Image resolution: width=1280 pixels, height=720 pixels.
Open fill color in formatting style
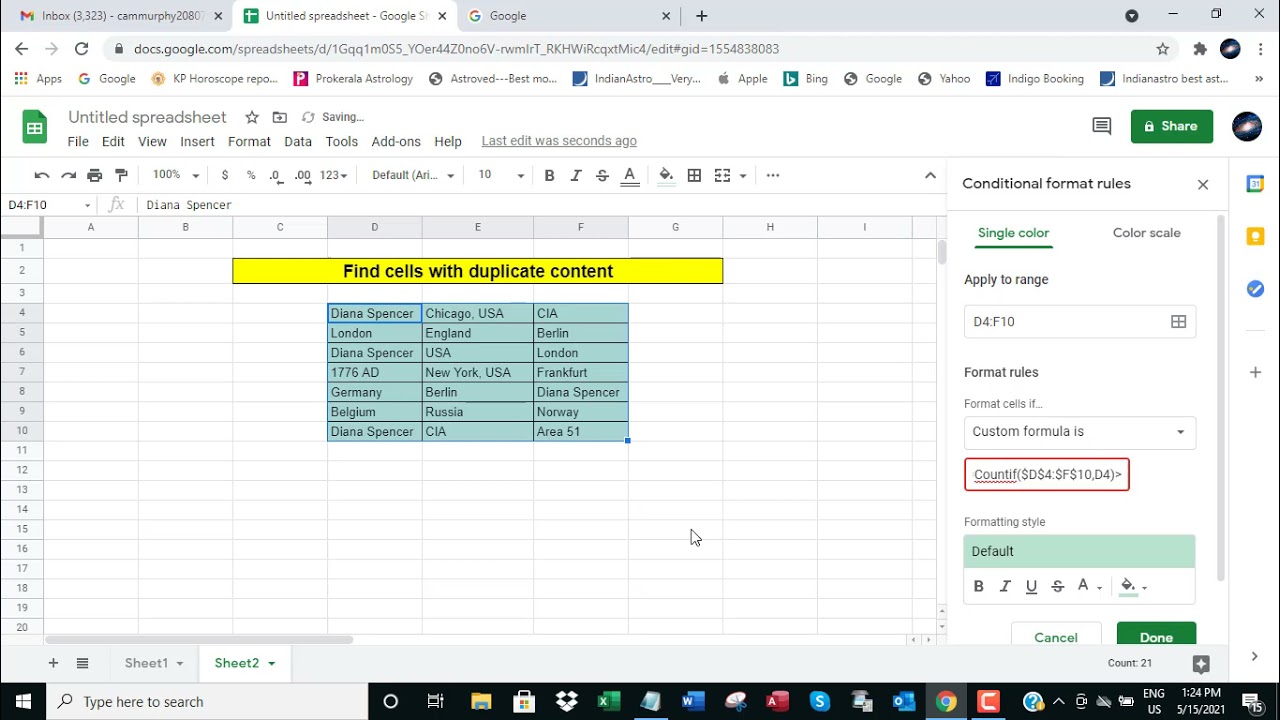pos(1133,587)
